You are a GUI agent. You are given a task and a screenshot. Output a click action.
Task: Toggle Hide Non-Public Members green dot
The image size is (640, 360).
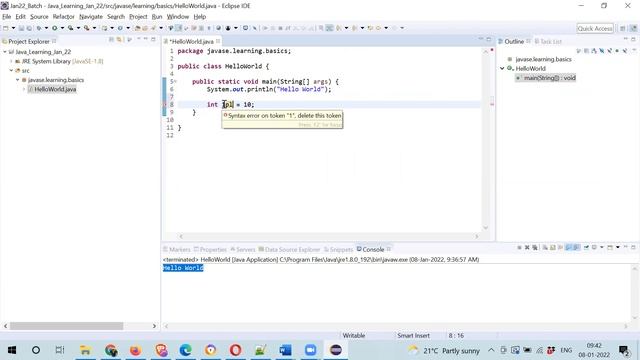617,51
